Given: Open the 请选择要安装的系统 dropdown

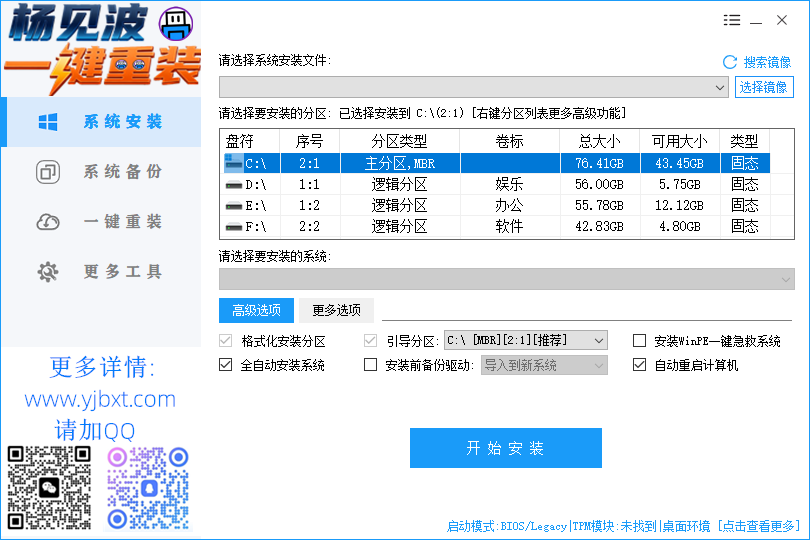Looking at the screenshot, I should click(x=507, y=279).
